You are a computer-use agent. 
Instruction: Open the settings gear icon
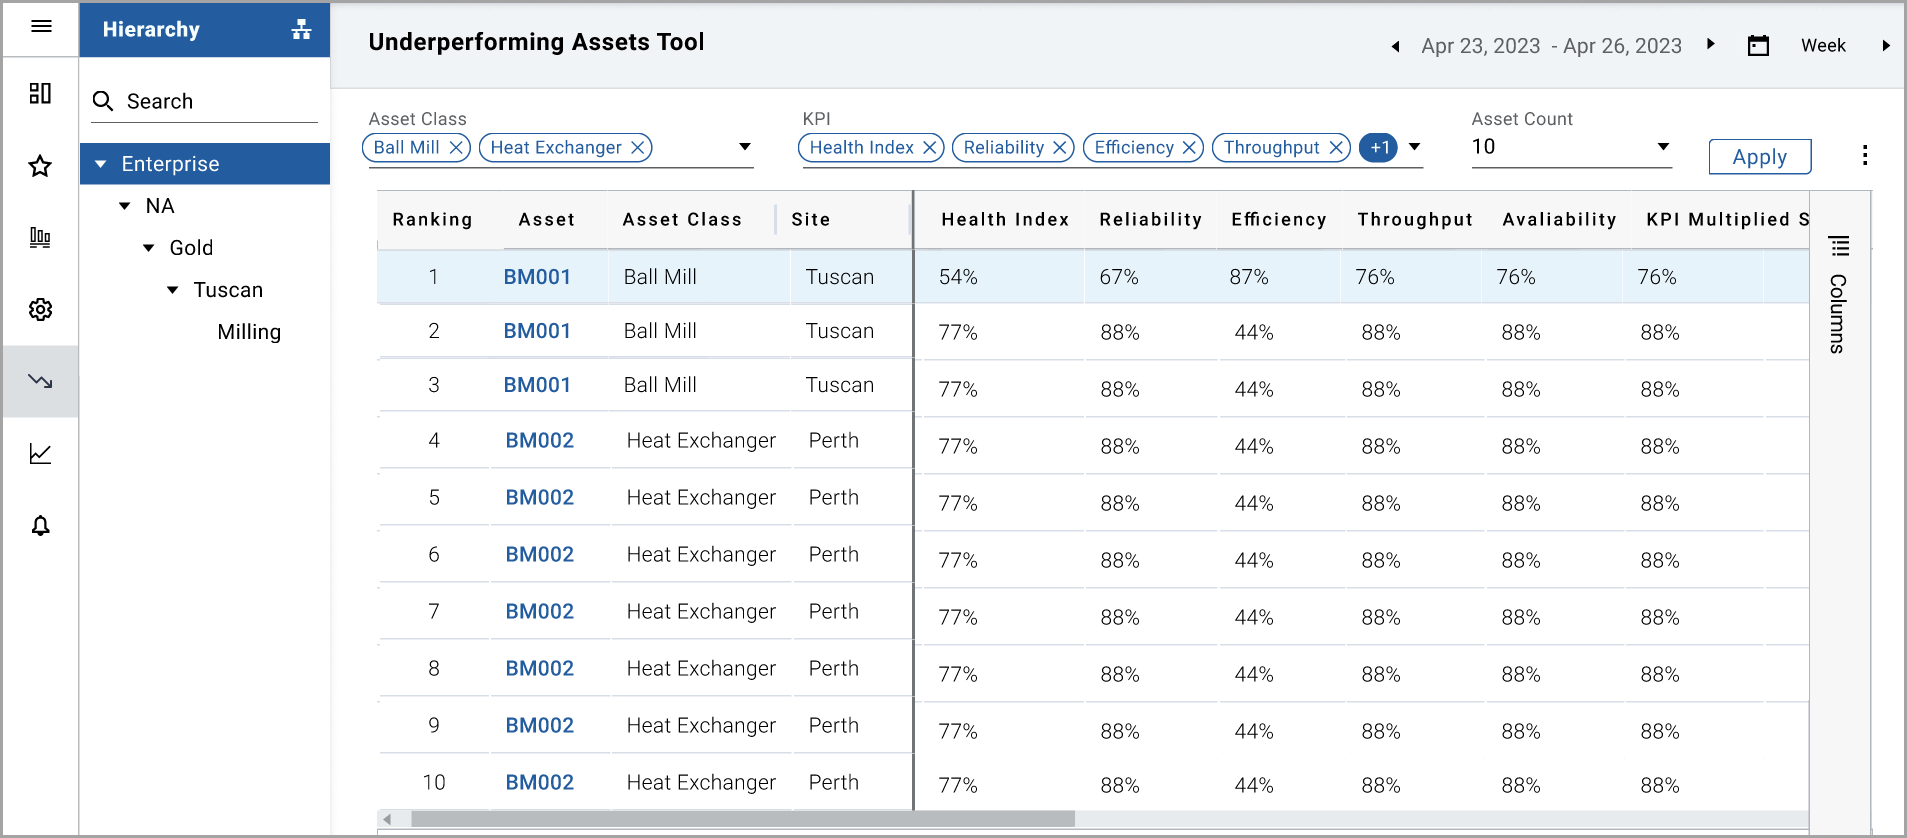coord(40,310)
